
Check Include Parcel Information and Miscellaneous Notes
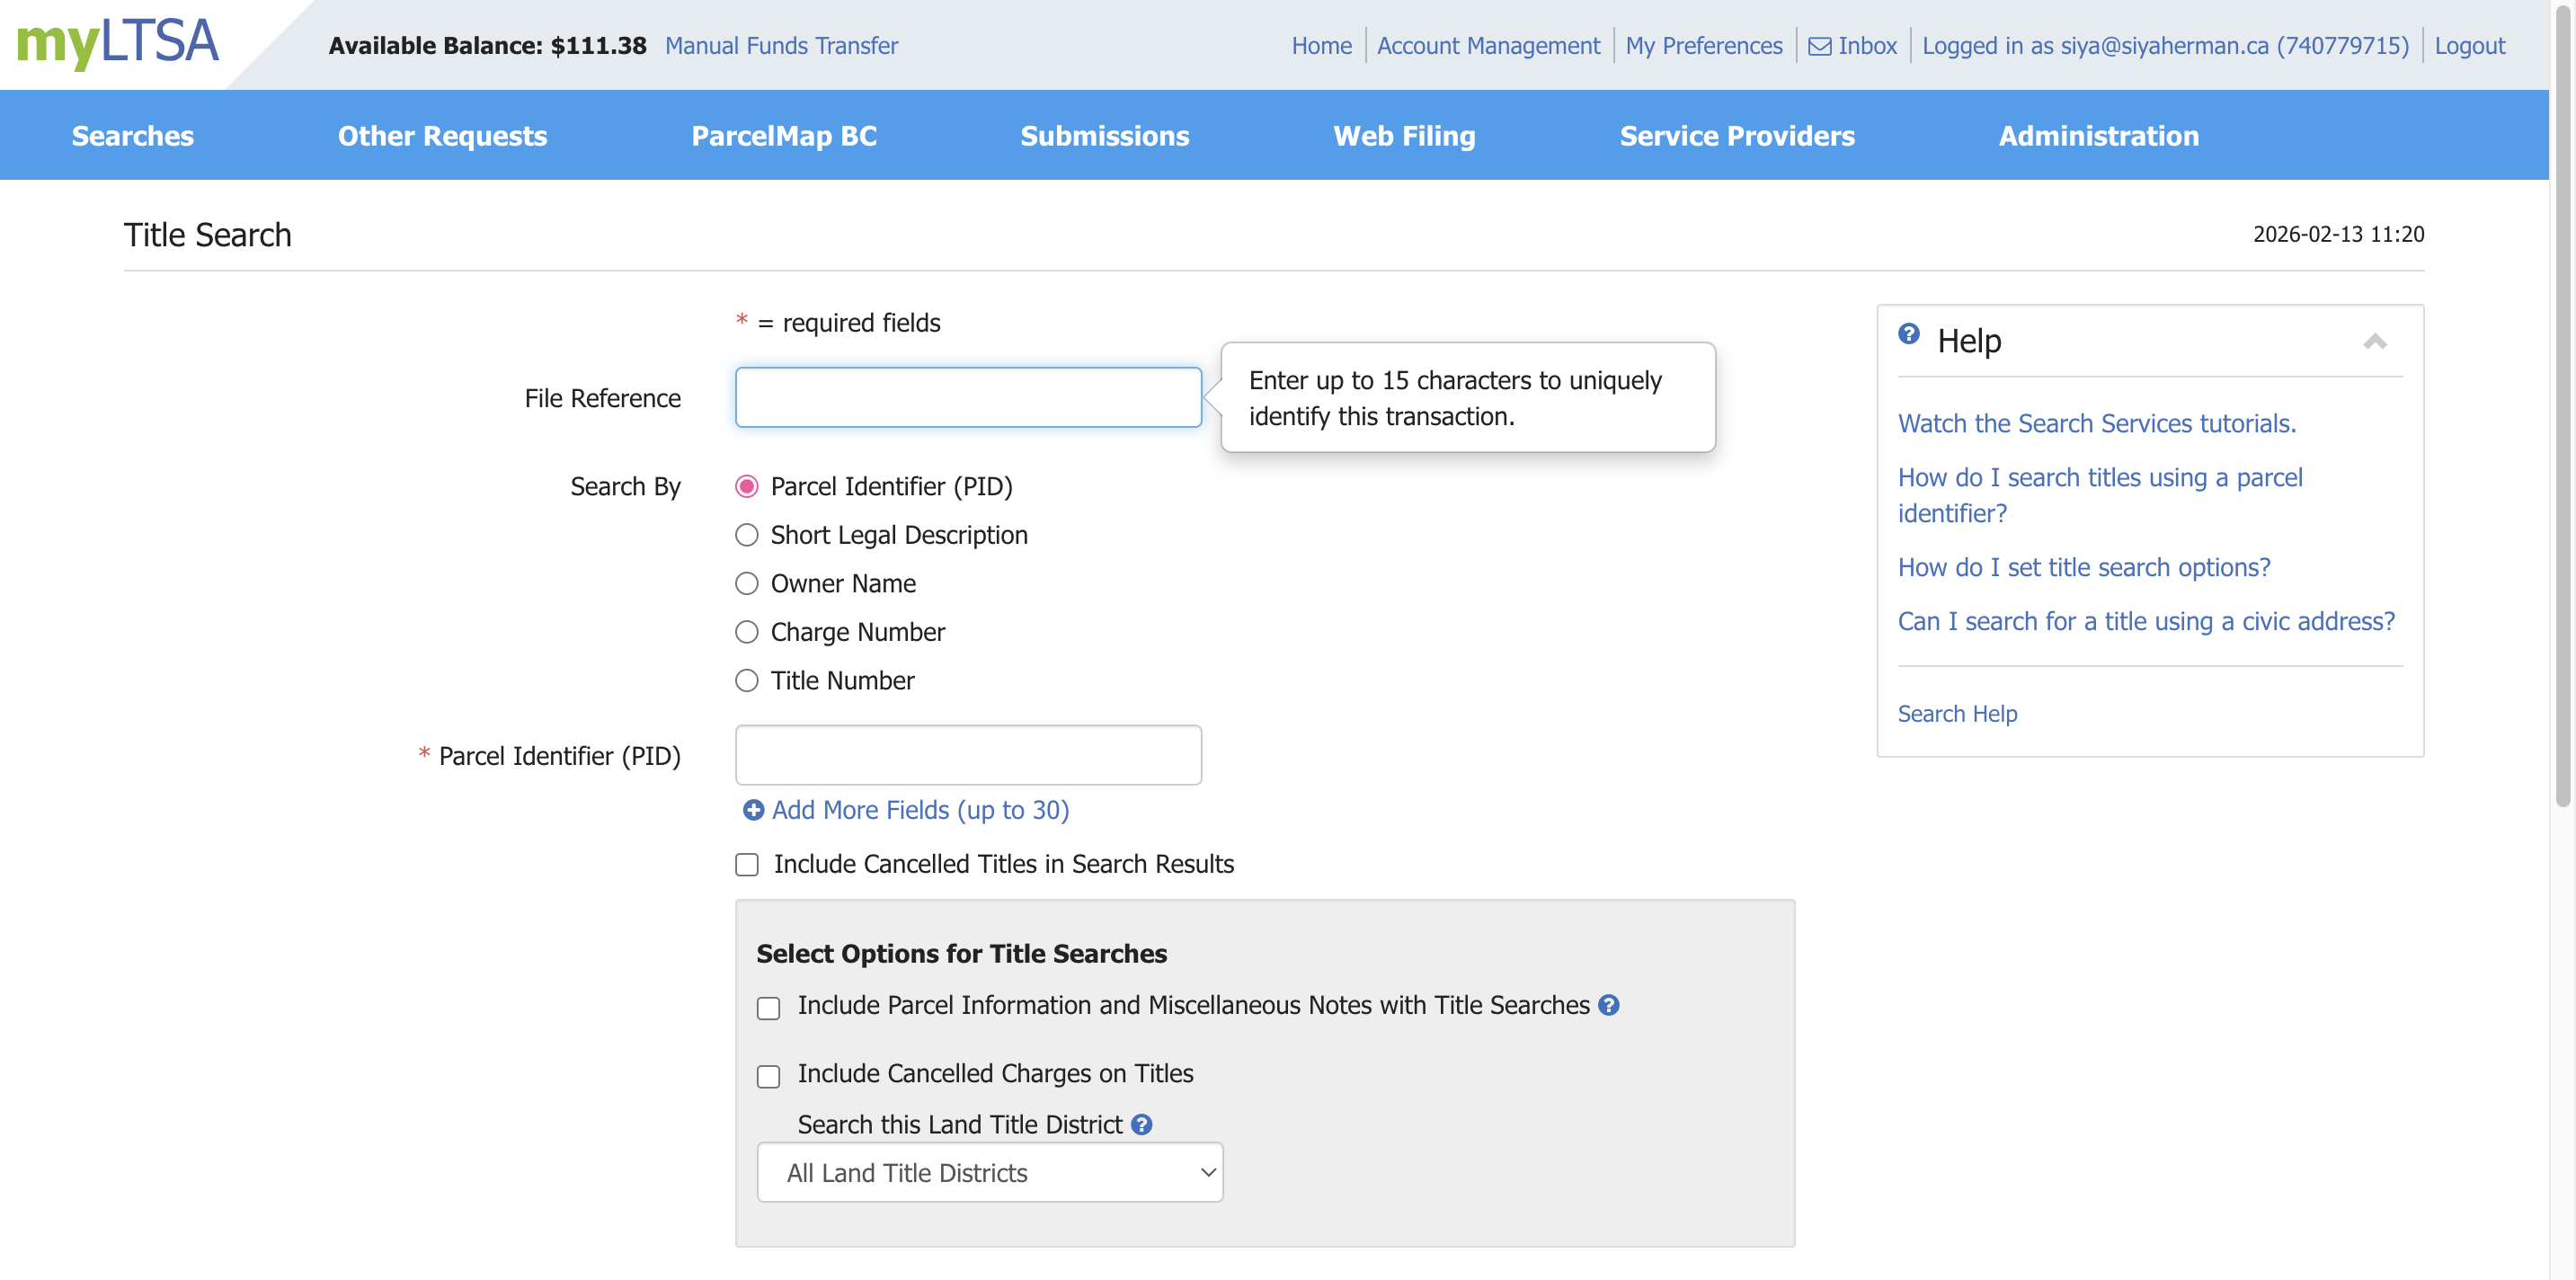pyautogui.click(x=768, y=1008)
